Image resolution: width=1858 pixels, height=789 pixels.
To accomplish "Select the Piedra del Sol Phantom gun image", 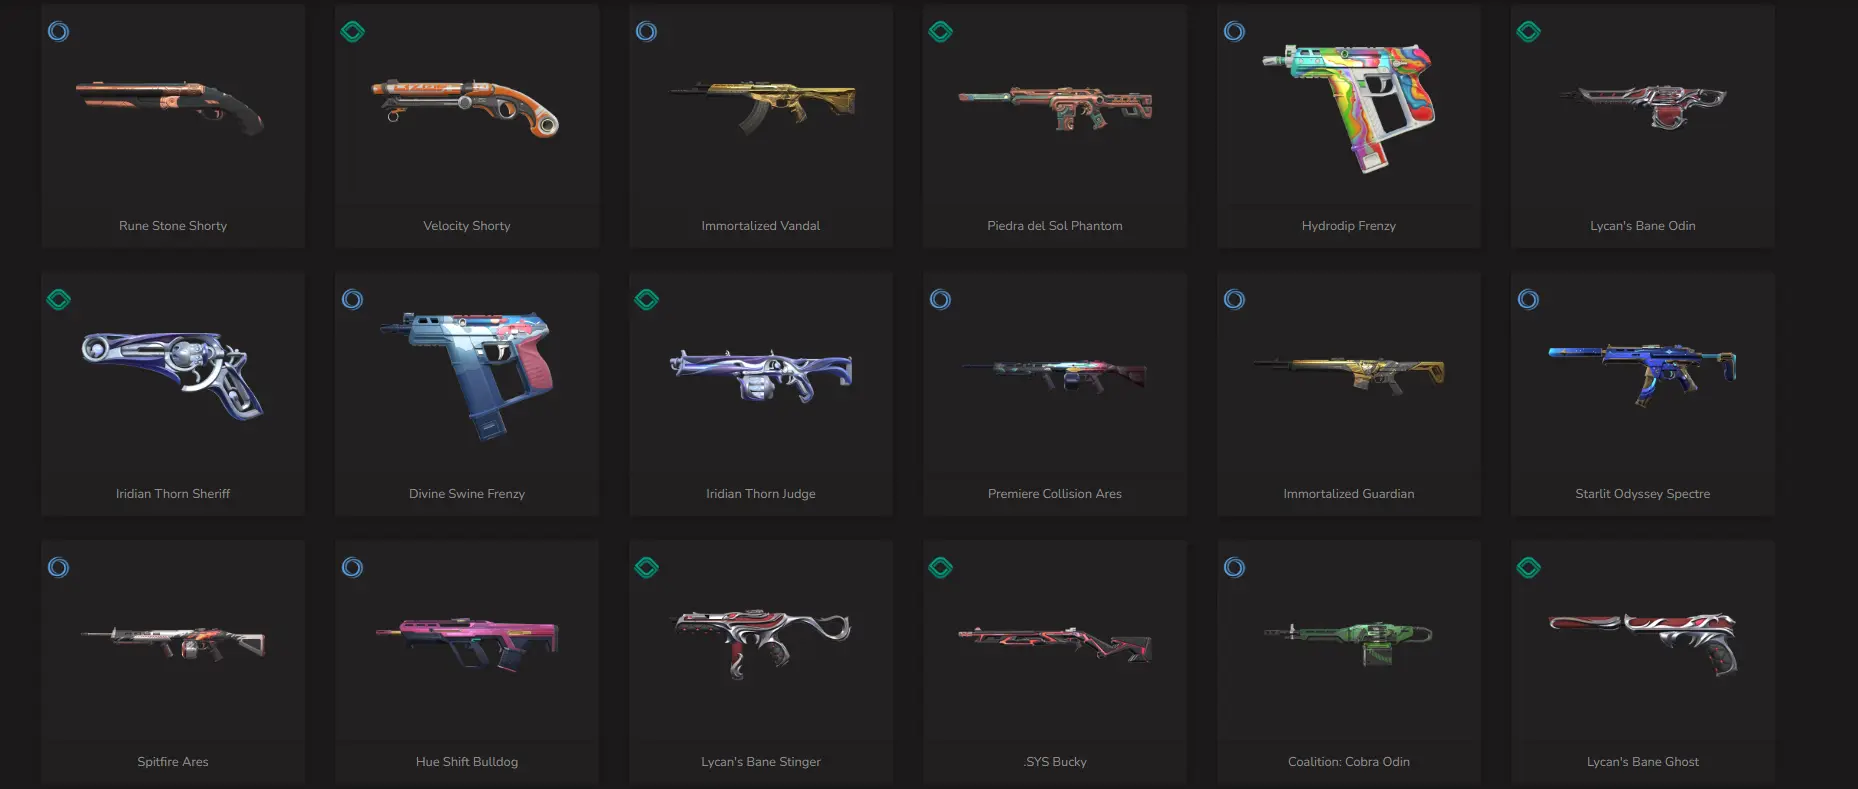I will [1056, 107].
